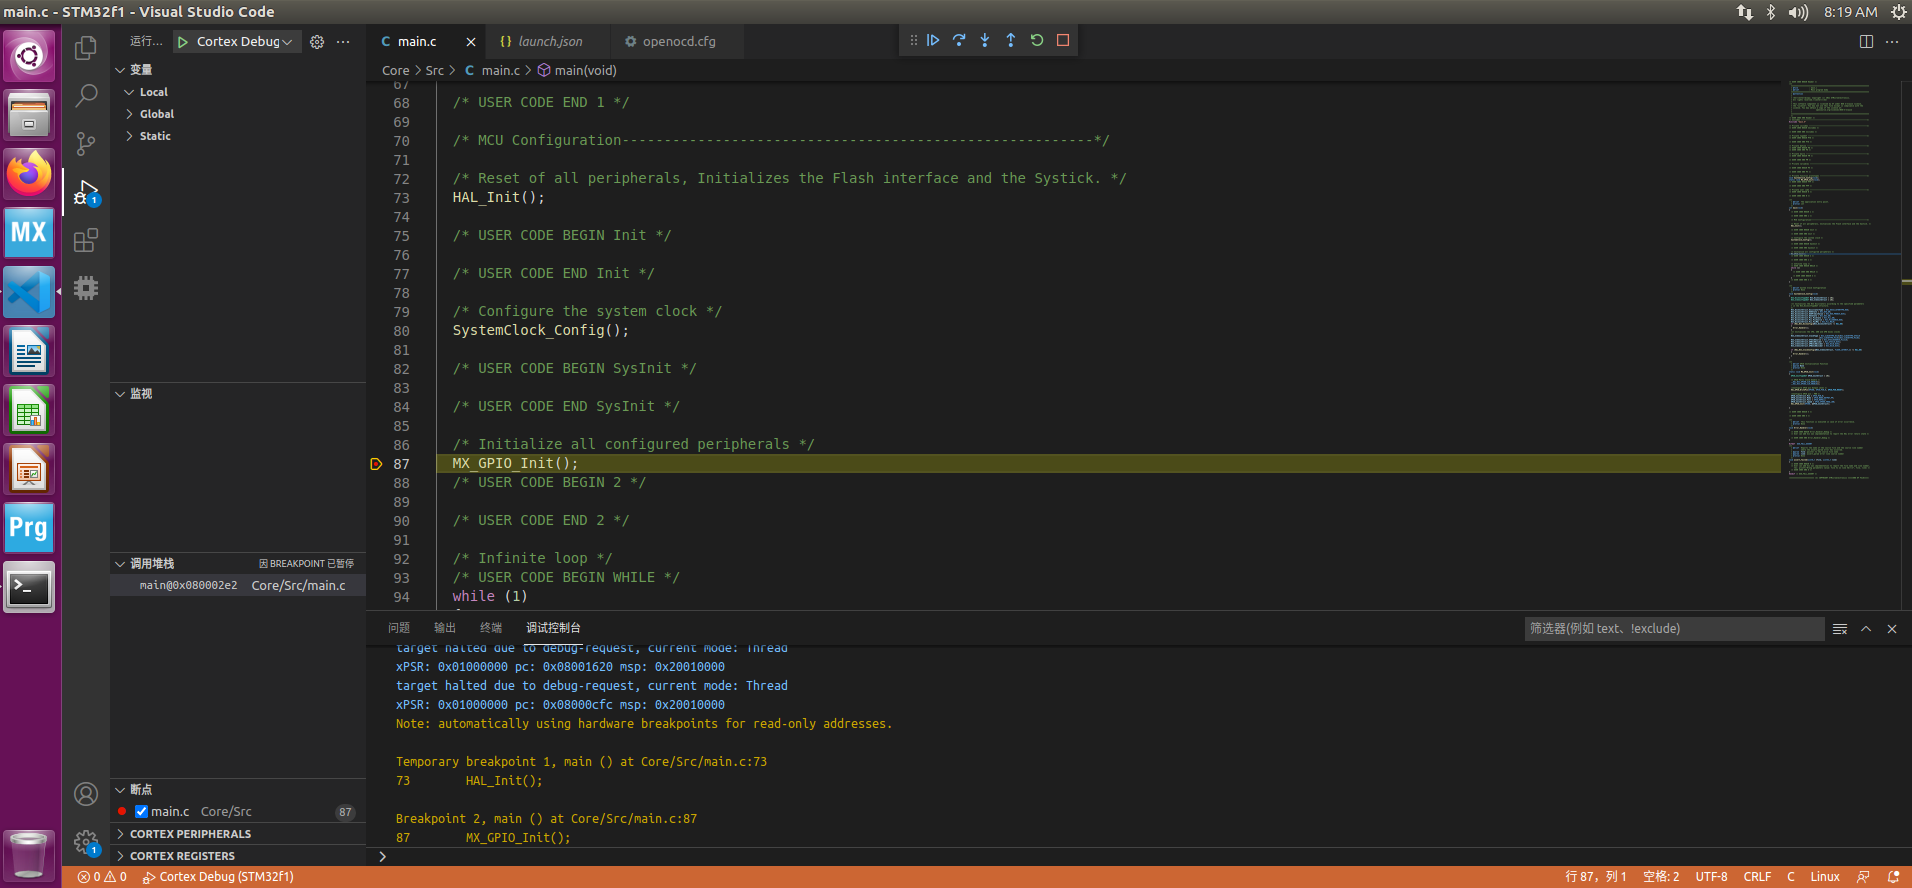Open launch.json via configuration gear

click(317, 42)
